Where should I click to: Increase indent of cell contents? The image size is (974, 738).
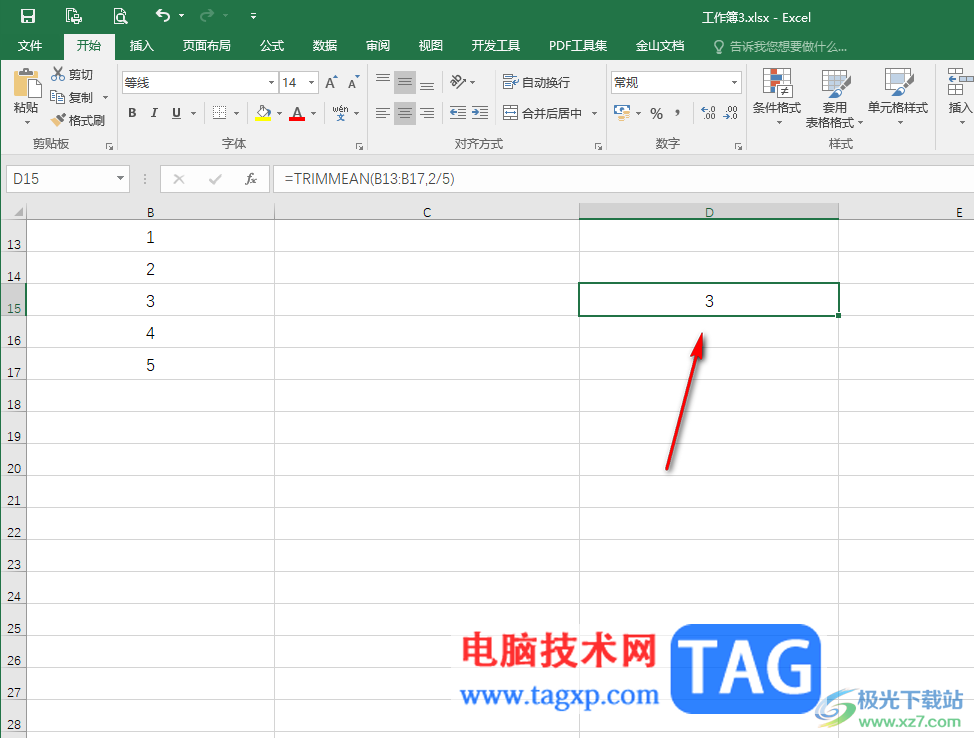(x=480, y=112)
